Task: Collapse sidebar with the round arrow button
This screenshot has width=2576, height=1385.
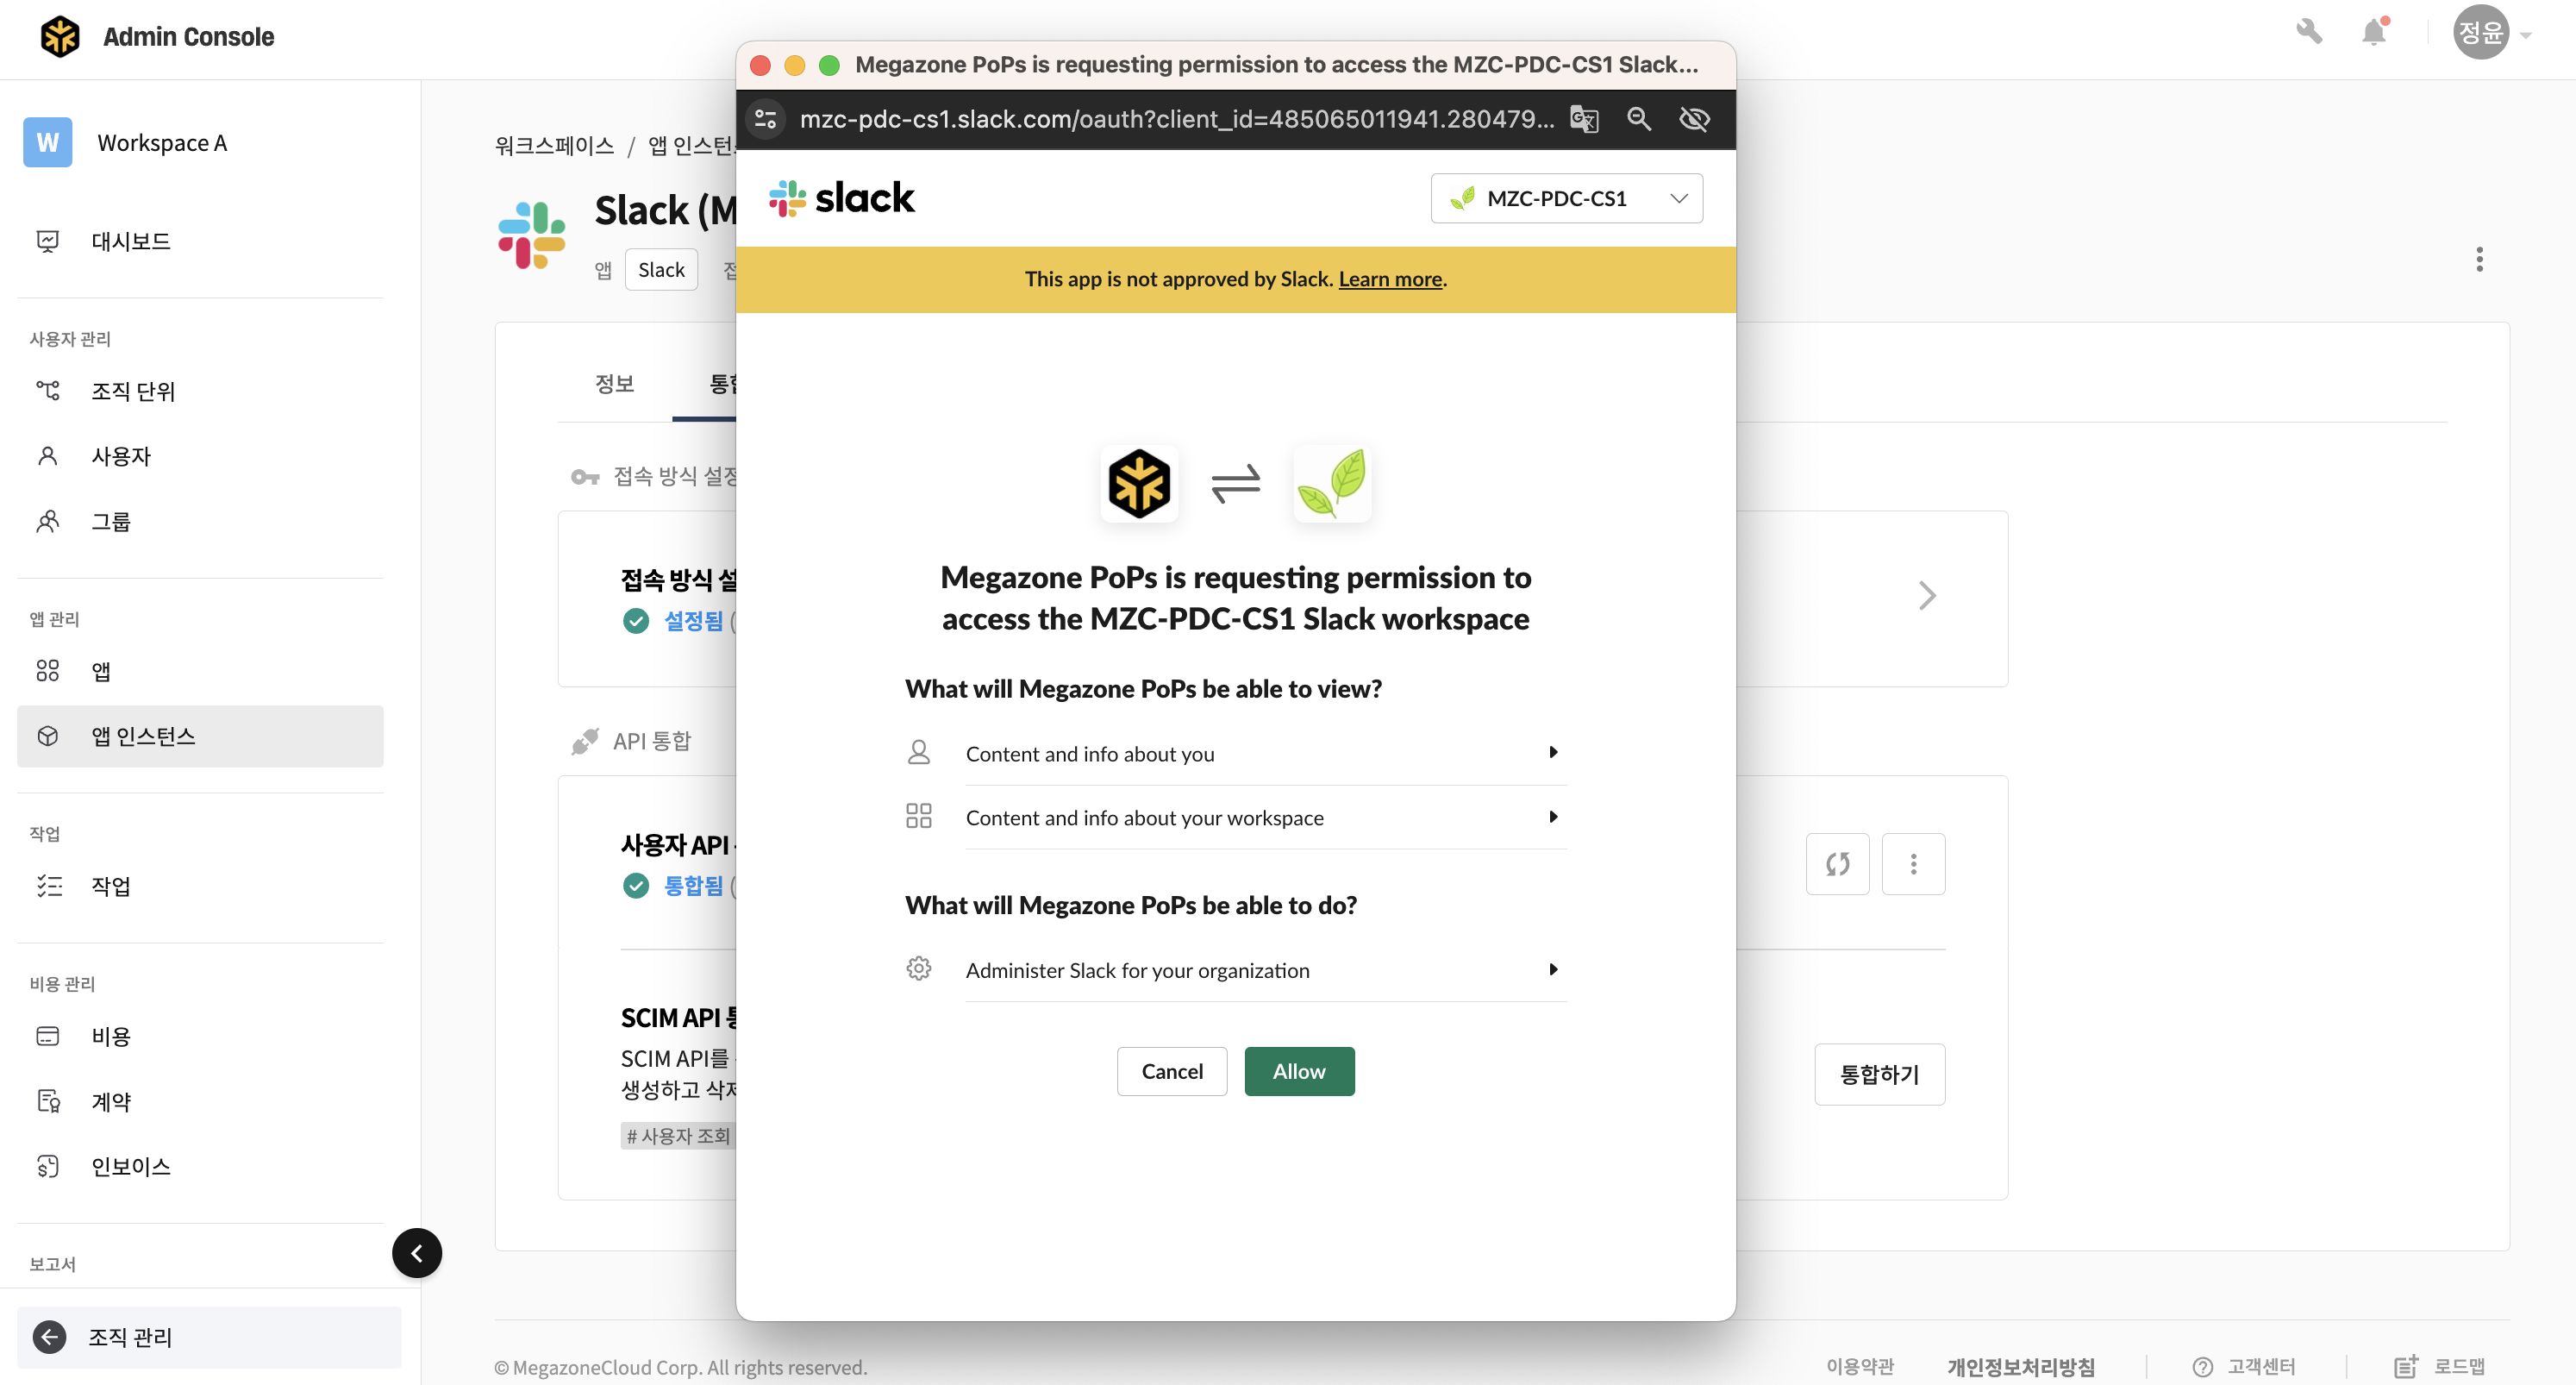Action: coord(417,1253)
